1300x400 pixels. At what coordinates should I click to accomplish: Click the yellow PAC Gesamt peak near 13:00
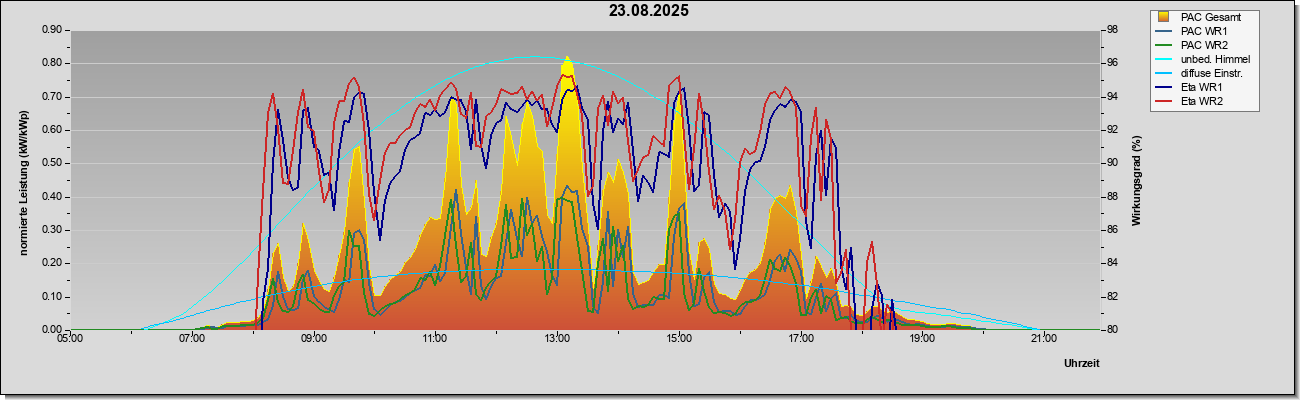pos(567,72)
